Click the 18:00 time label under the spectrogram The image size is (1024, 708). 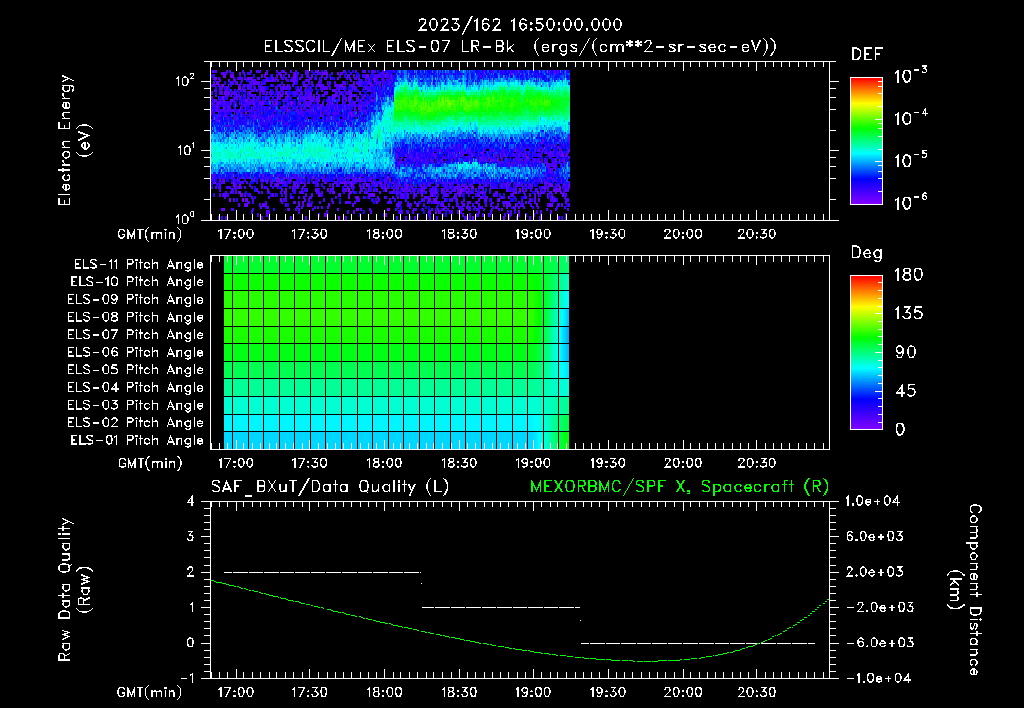(x=384, y=234)
